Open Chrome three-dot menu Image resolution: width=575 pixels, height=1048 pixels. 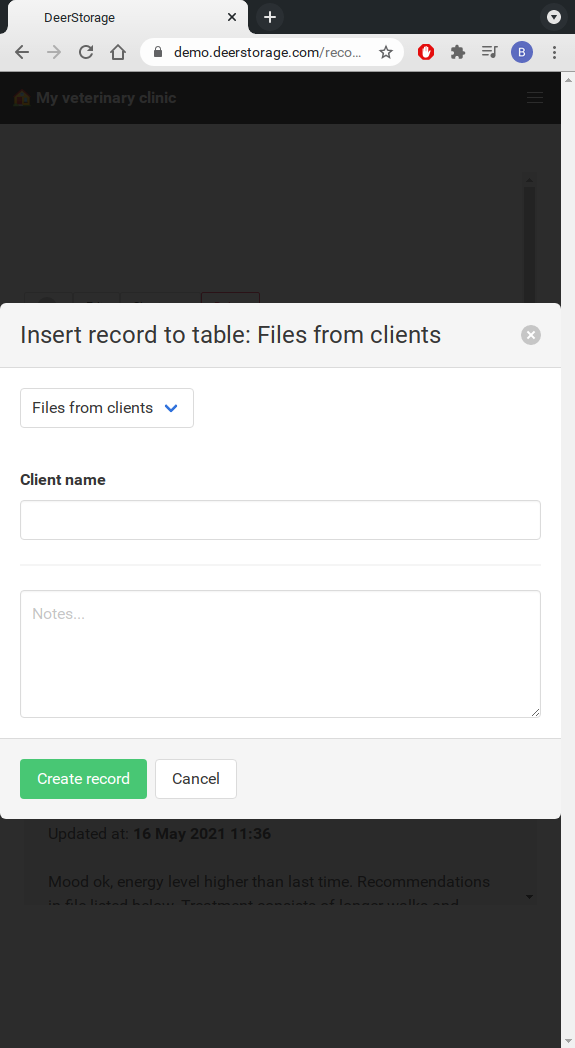pyautogui.click(x=554, y=52)
